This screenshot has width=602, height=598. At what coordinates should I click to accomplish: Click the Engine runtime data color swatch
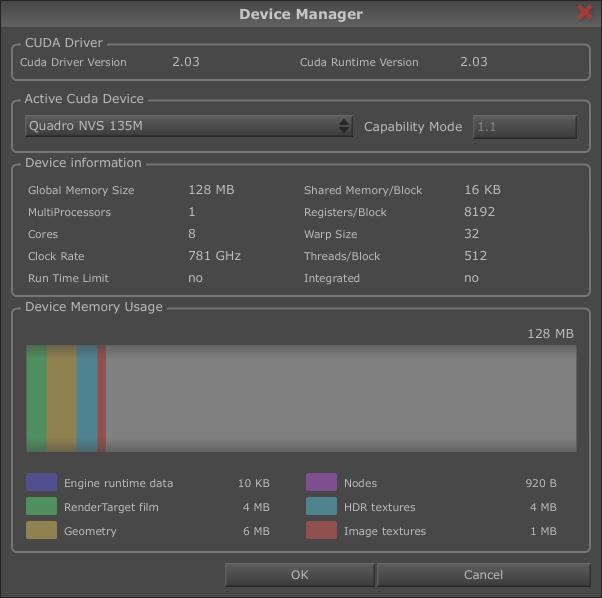(41, 483)
